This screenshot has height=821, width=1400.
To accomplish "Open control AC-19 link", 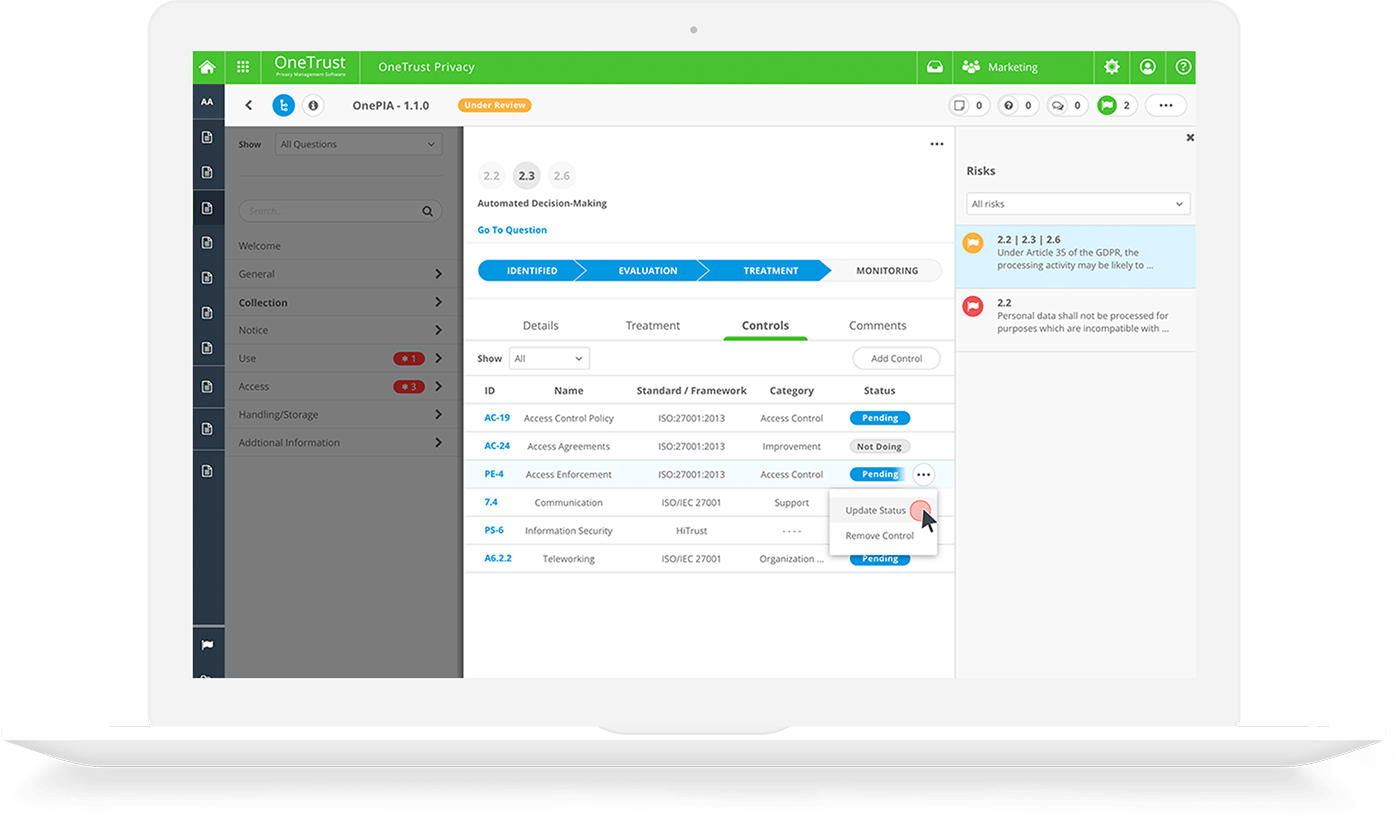I will tap(497, 418).
